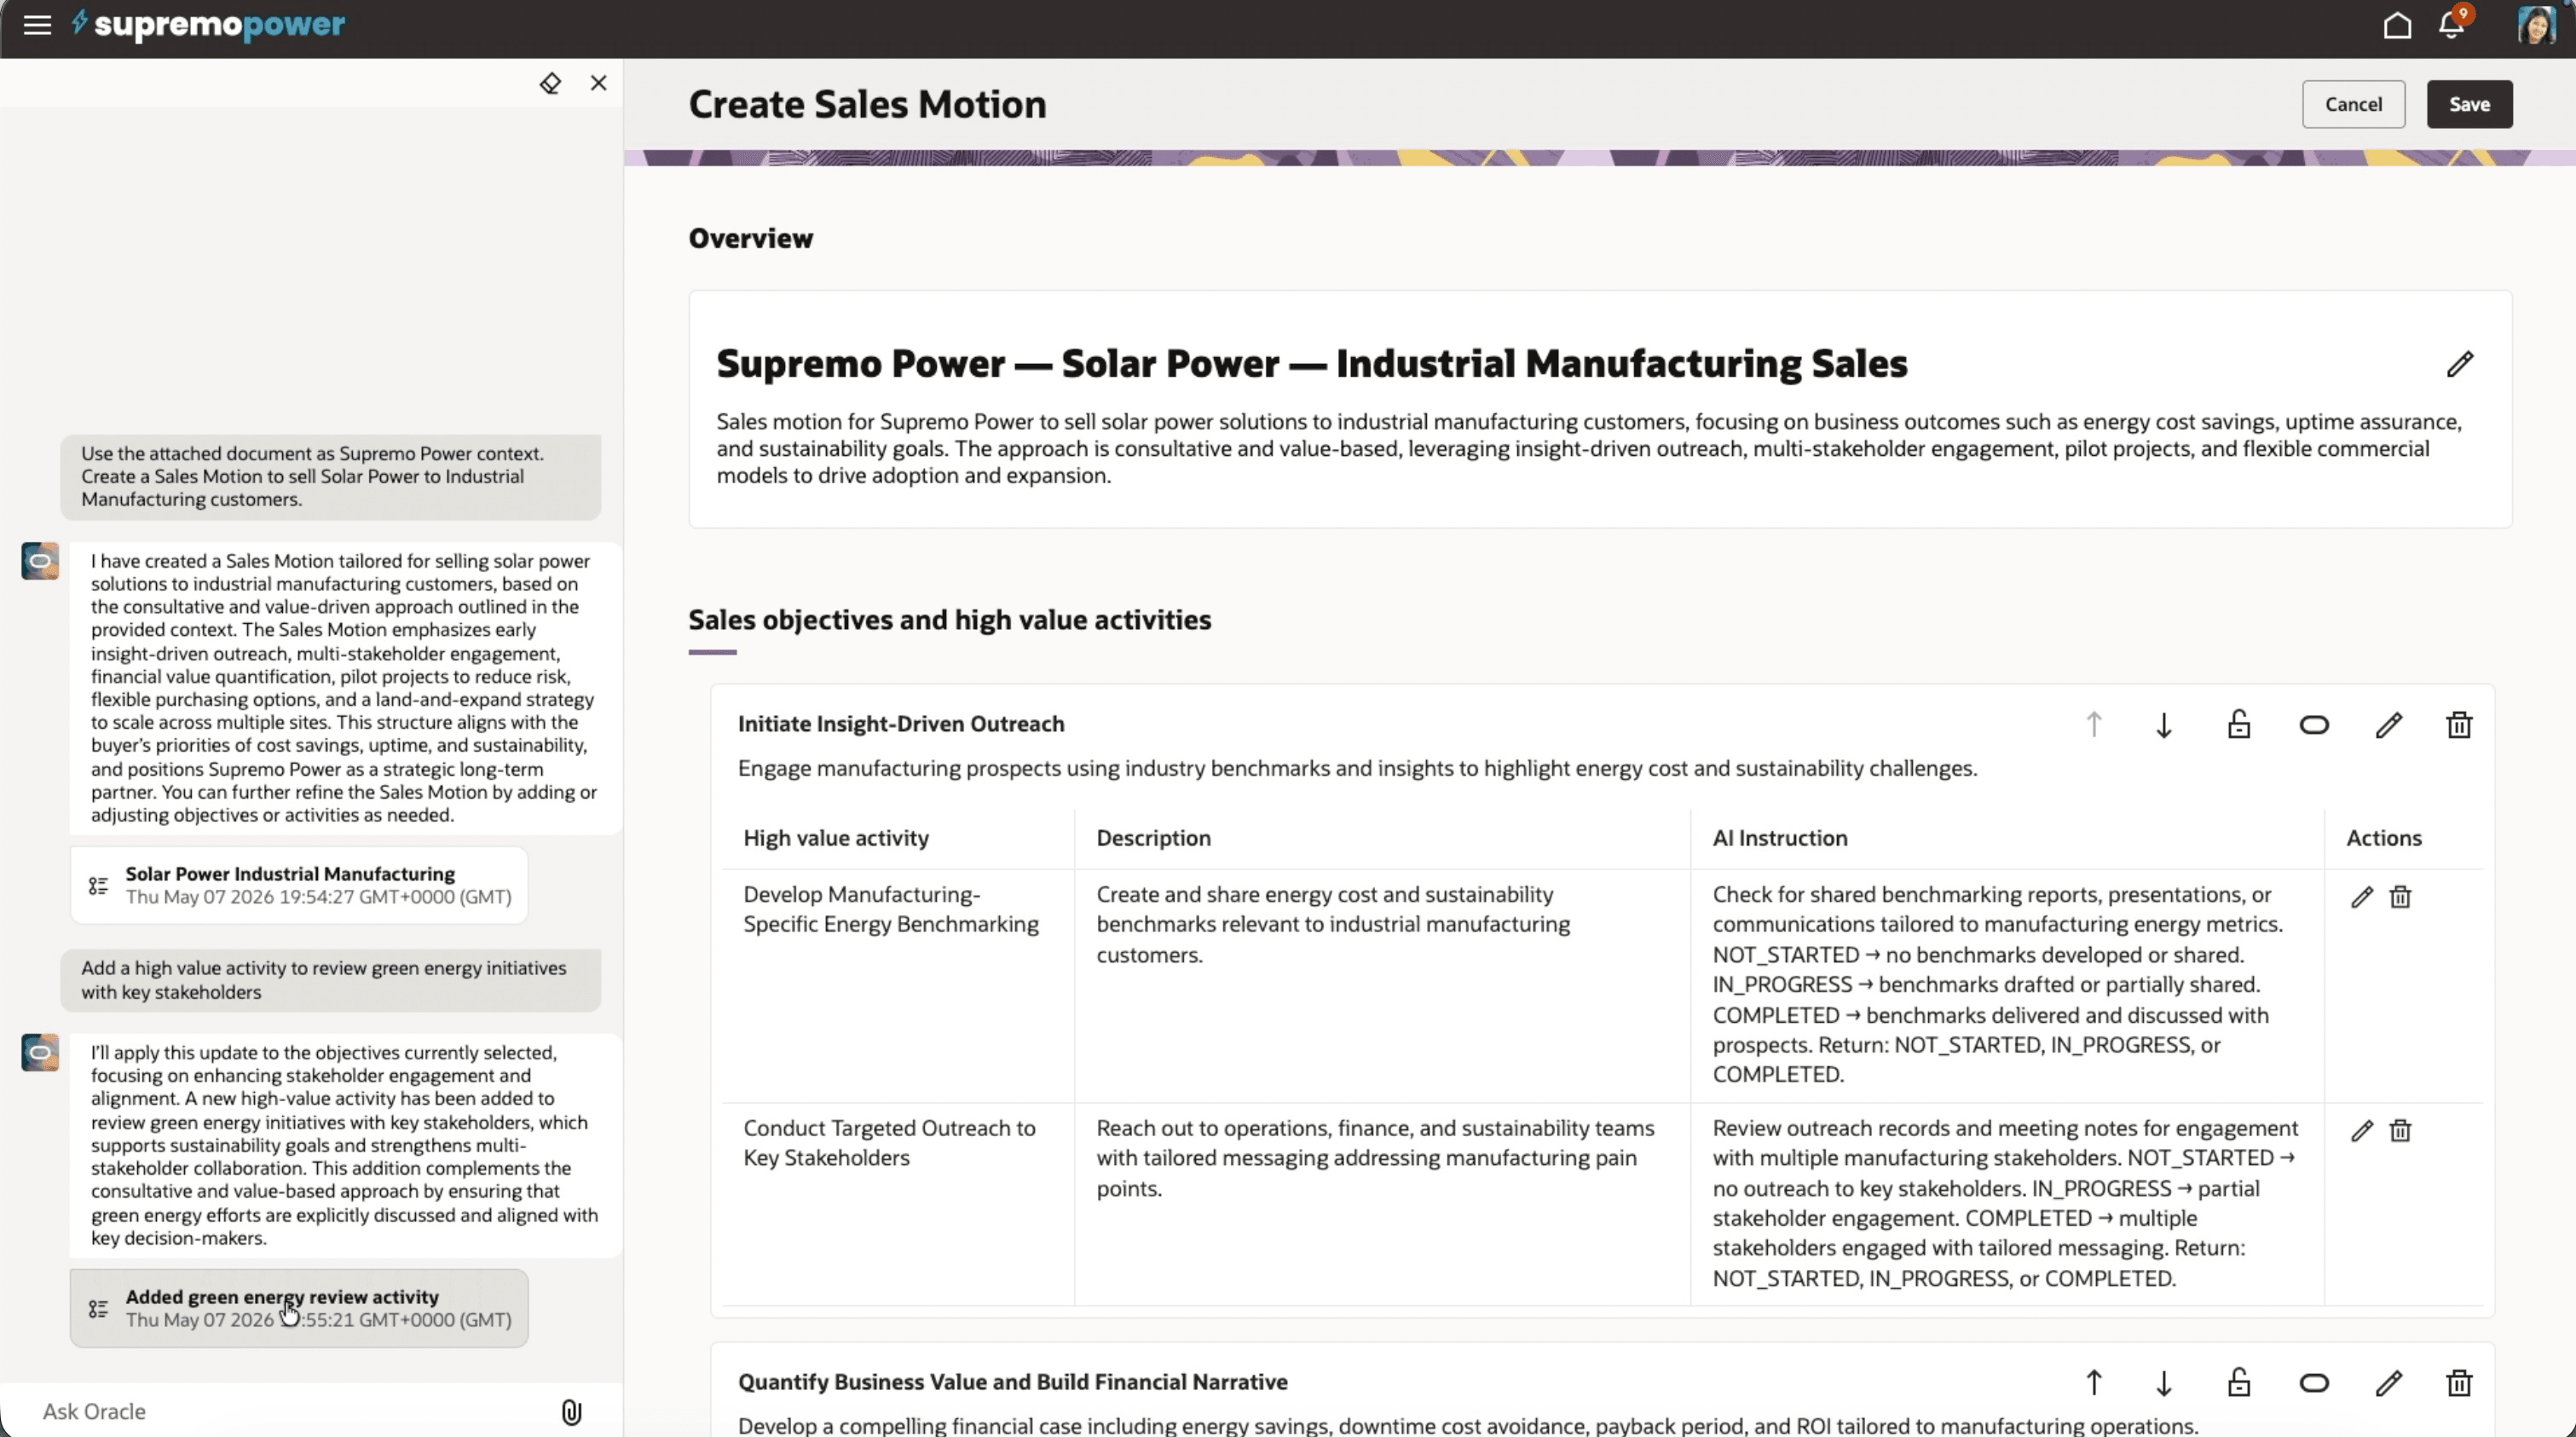Edit the Develop Manufacturing-Specific Energy Benchmarking activity
Screen dimensions: 2576x1437
(2362, 897)
